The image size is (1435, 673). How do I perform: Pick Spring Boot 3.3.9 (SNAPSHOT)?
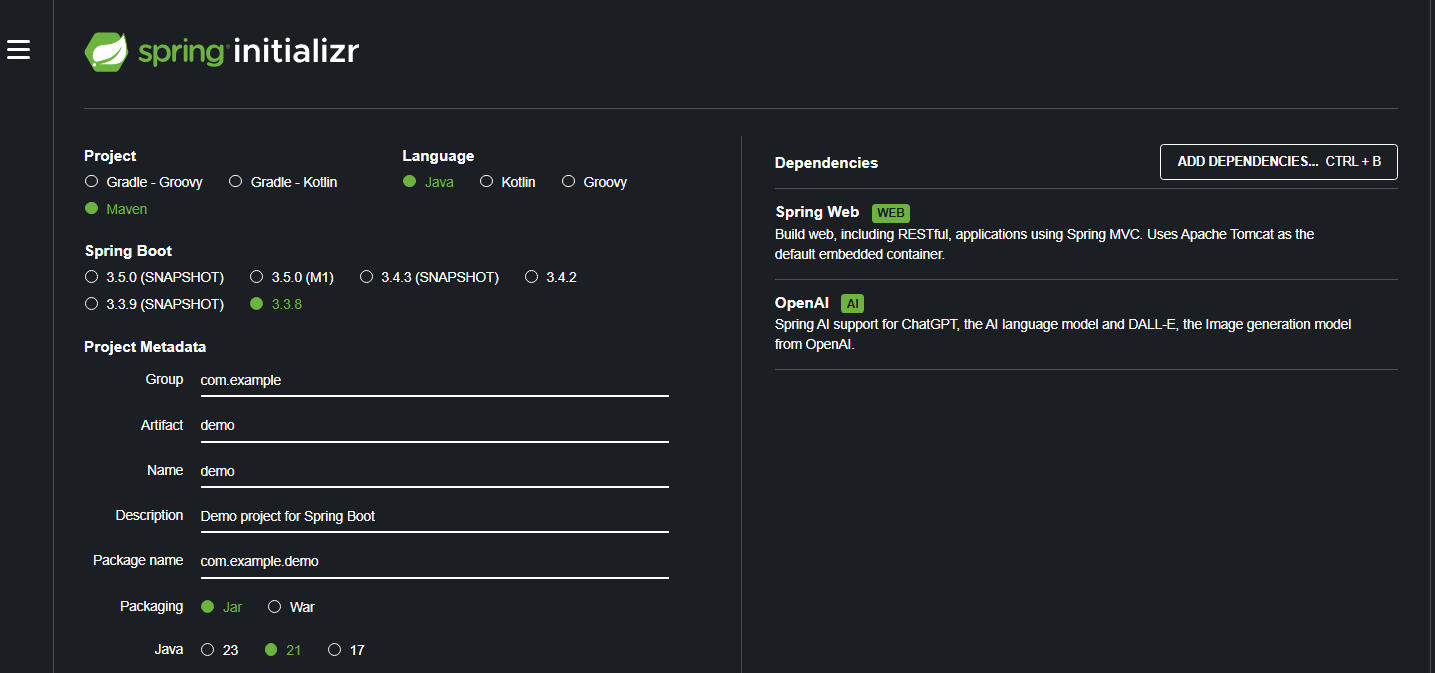point(92,304)
